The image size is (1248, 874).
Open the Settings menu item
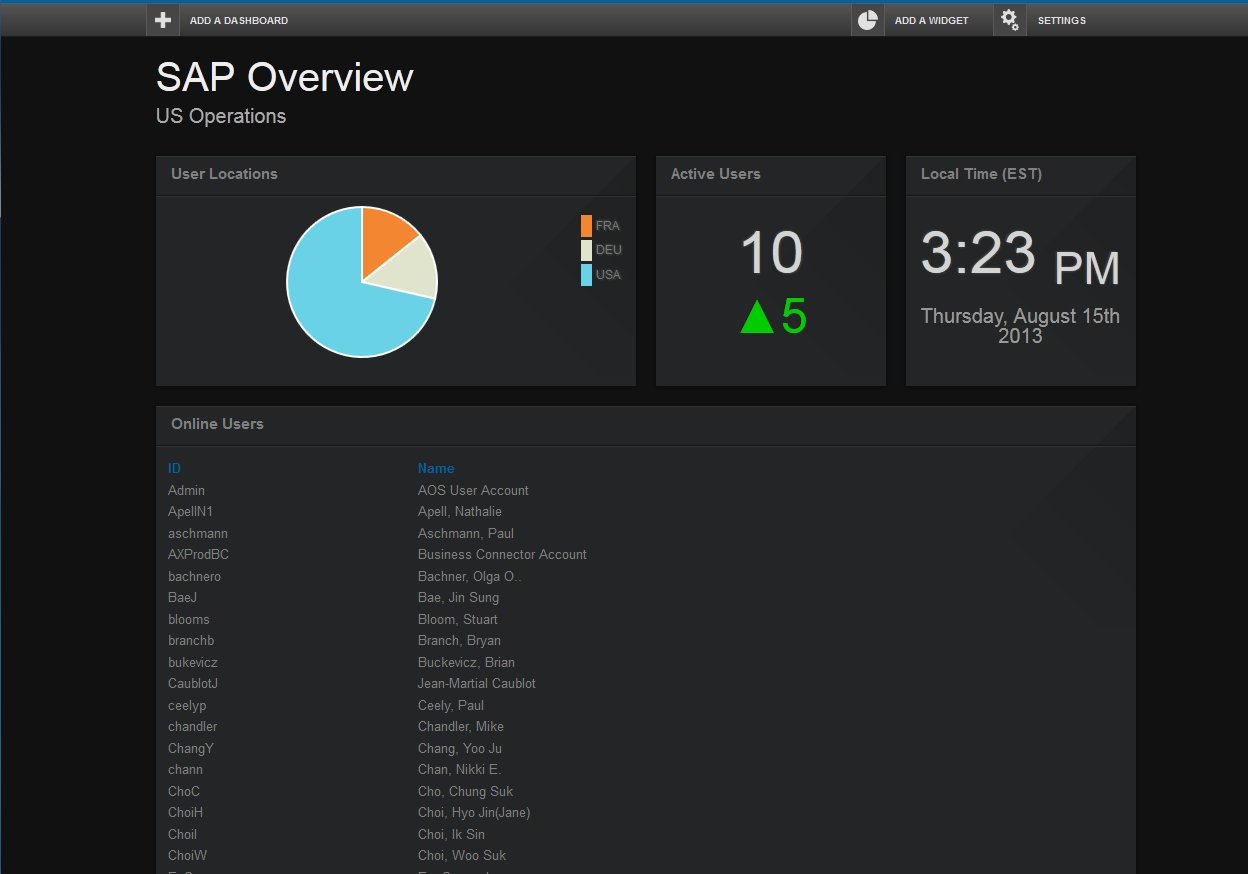1061,20
